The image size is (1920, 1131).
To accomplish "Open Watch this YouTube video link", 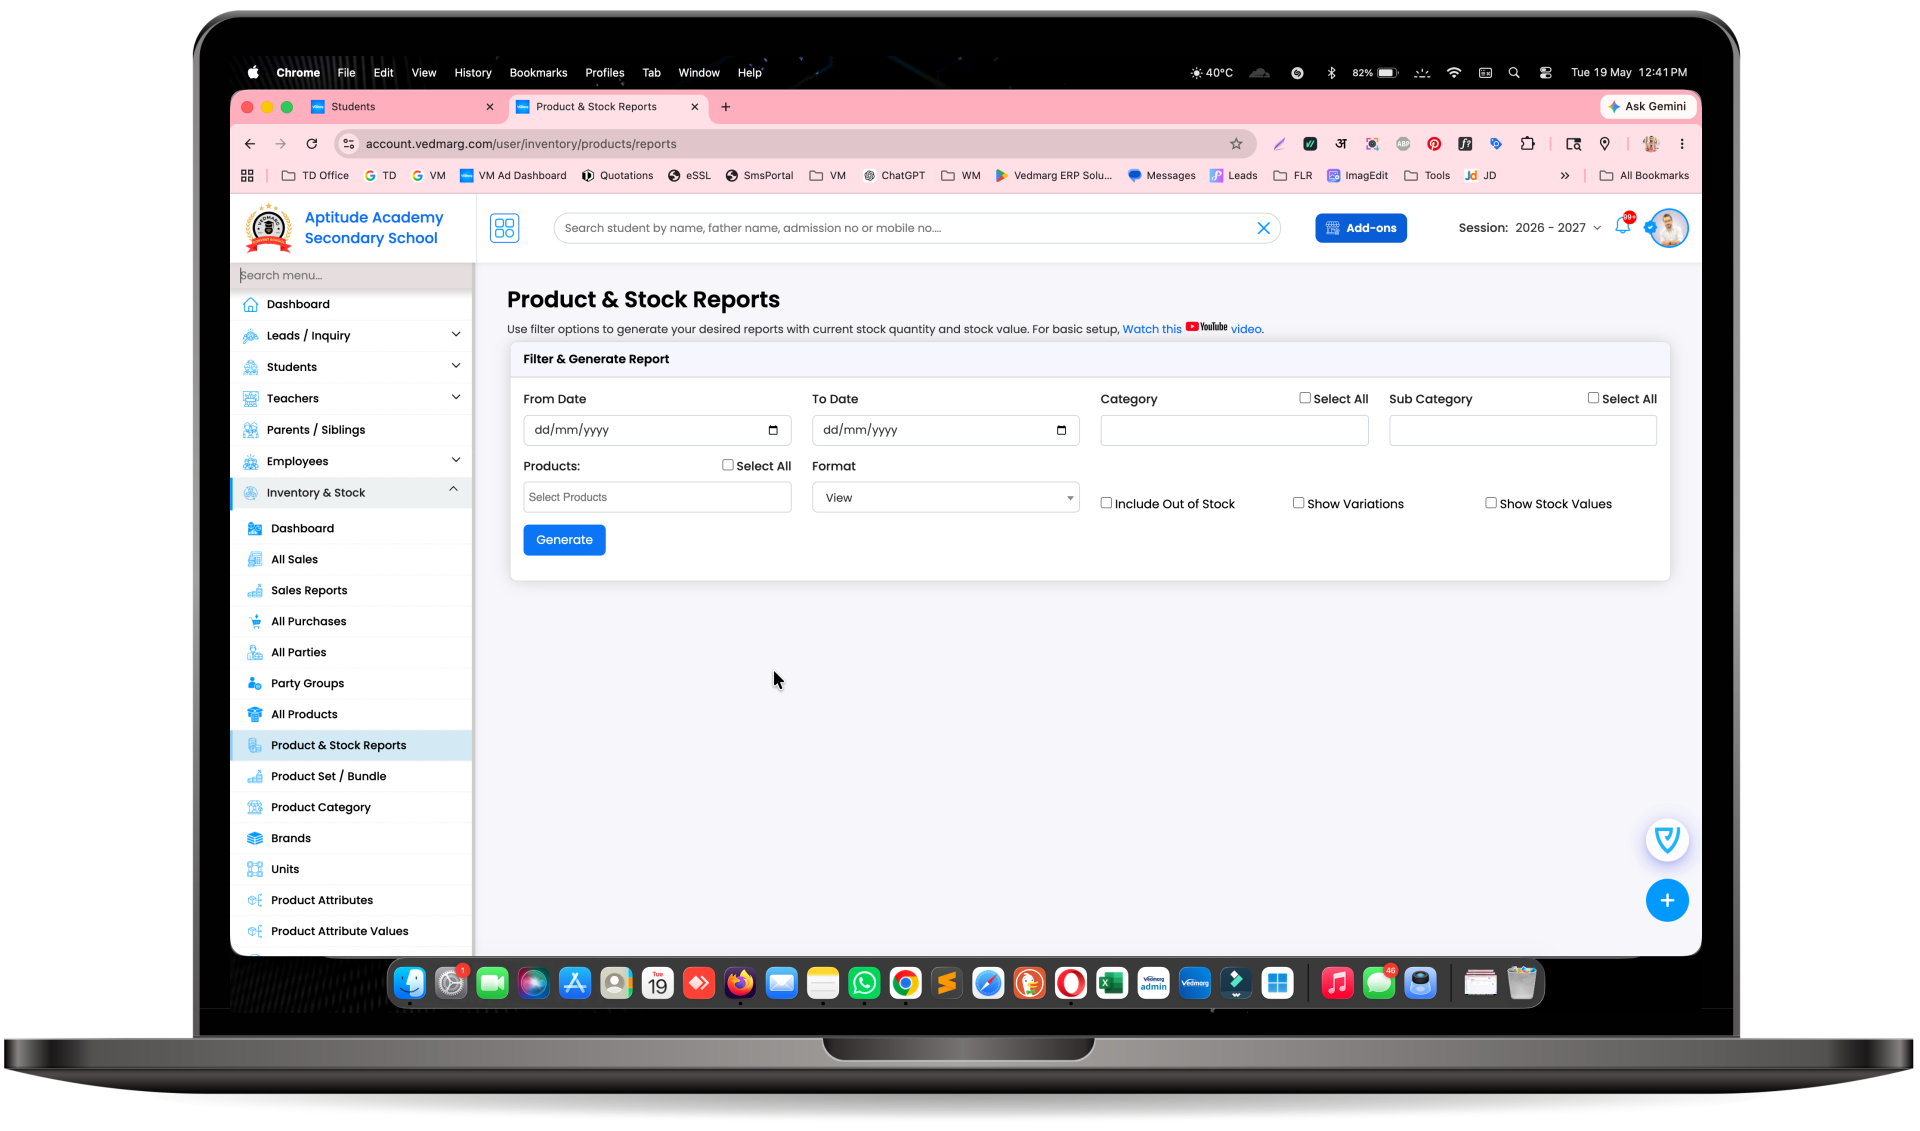I will (1192, 329).
